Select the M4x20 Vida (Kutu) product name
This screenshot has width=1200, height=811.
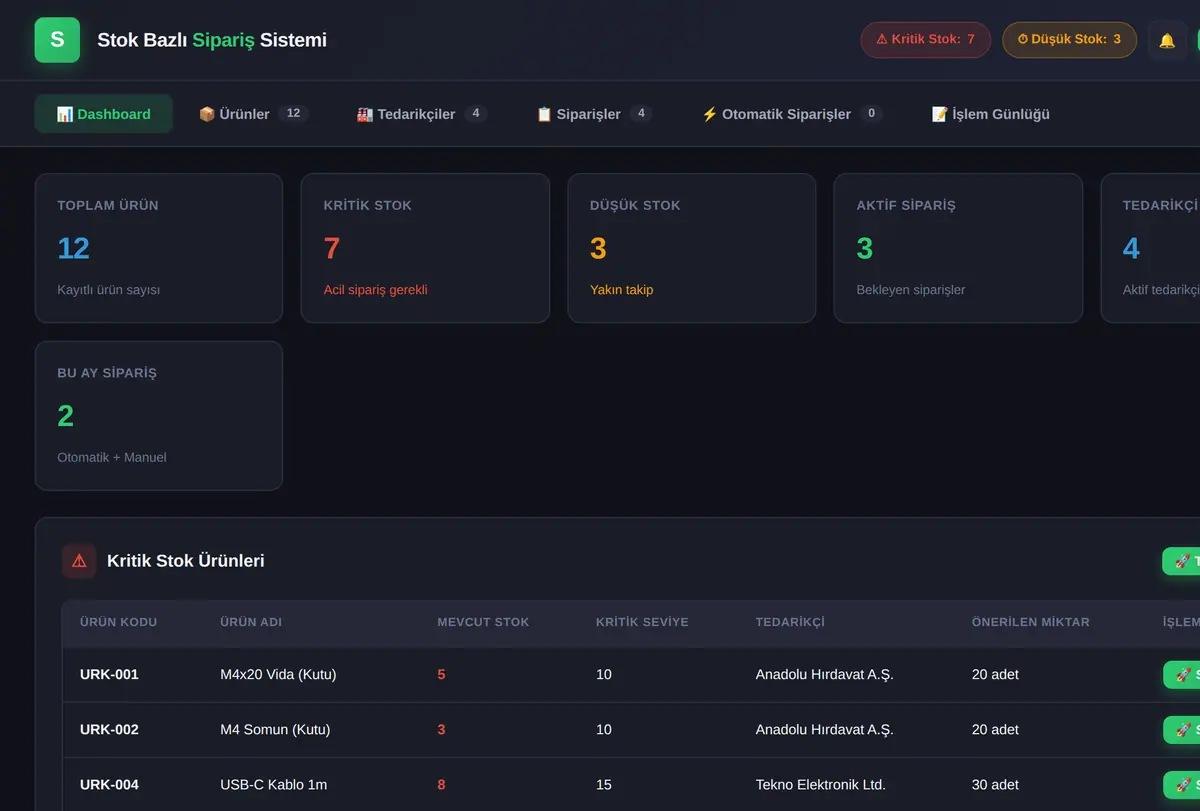pyautogui.click(x=278, y=675)
